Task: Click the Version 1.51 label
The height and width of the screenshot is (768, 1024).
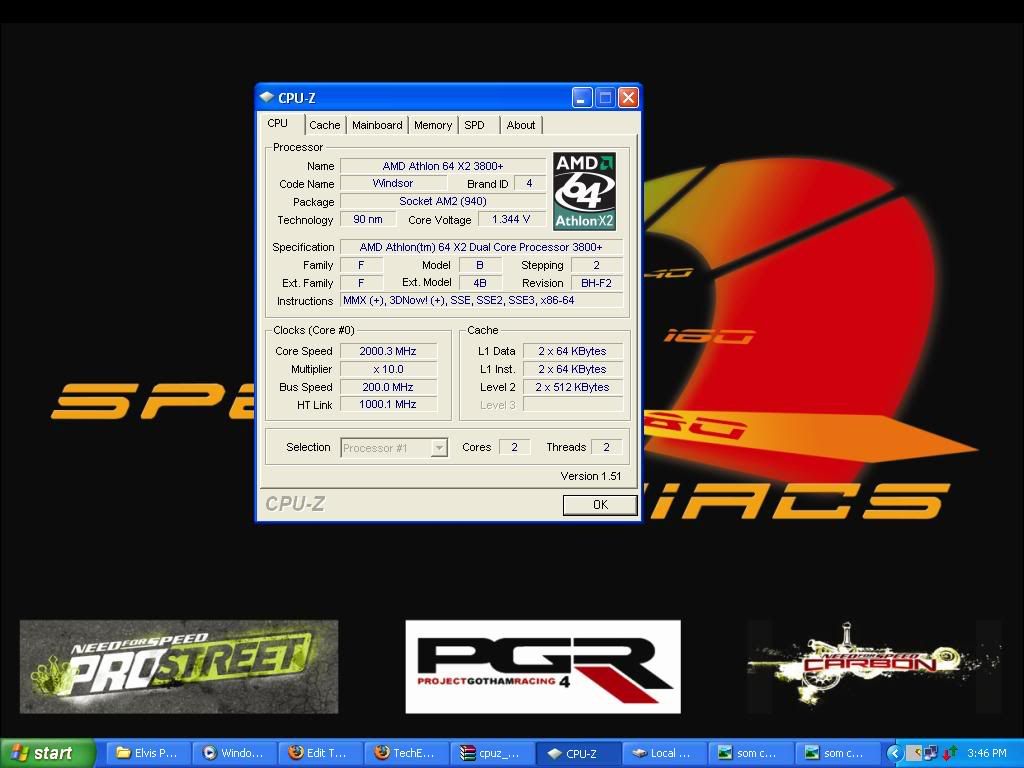Action: [590, 476]
